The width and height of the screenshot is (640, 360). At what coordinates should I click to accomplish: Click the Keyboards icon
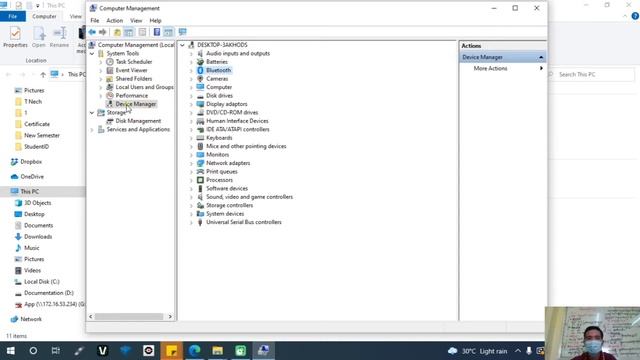coord(200,138)
